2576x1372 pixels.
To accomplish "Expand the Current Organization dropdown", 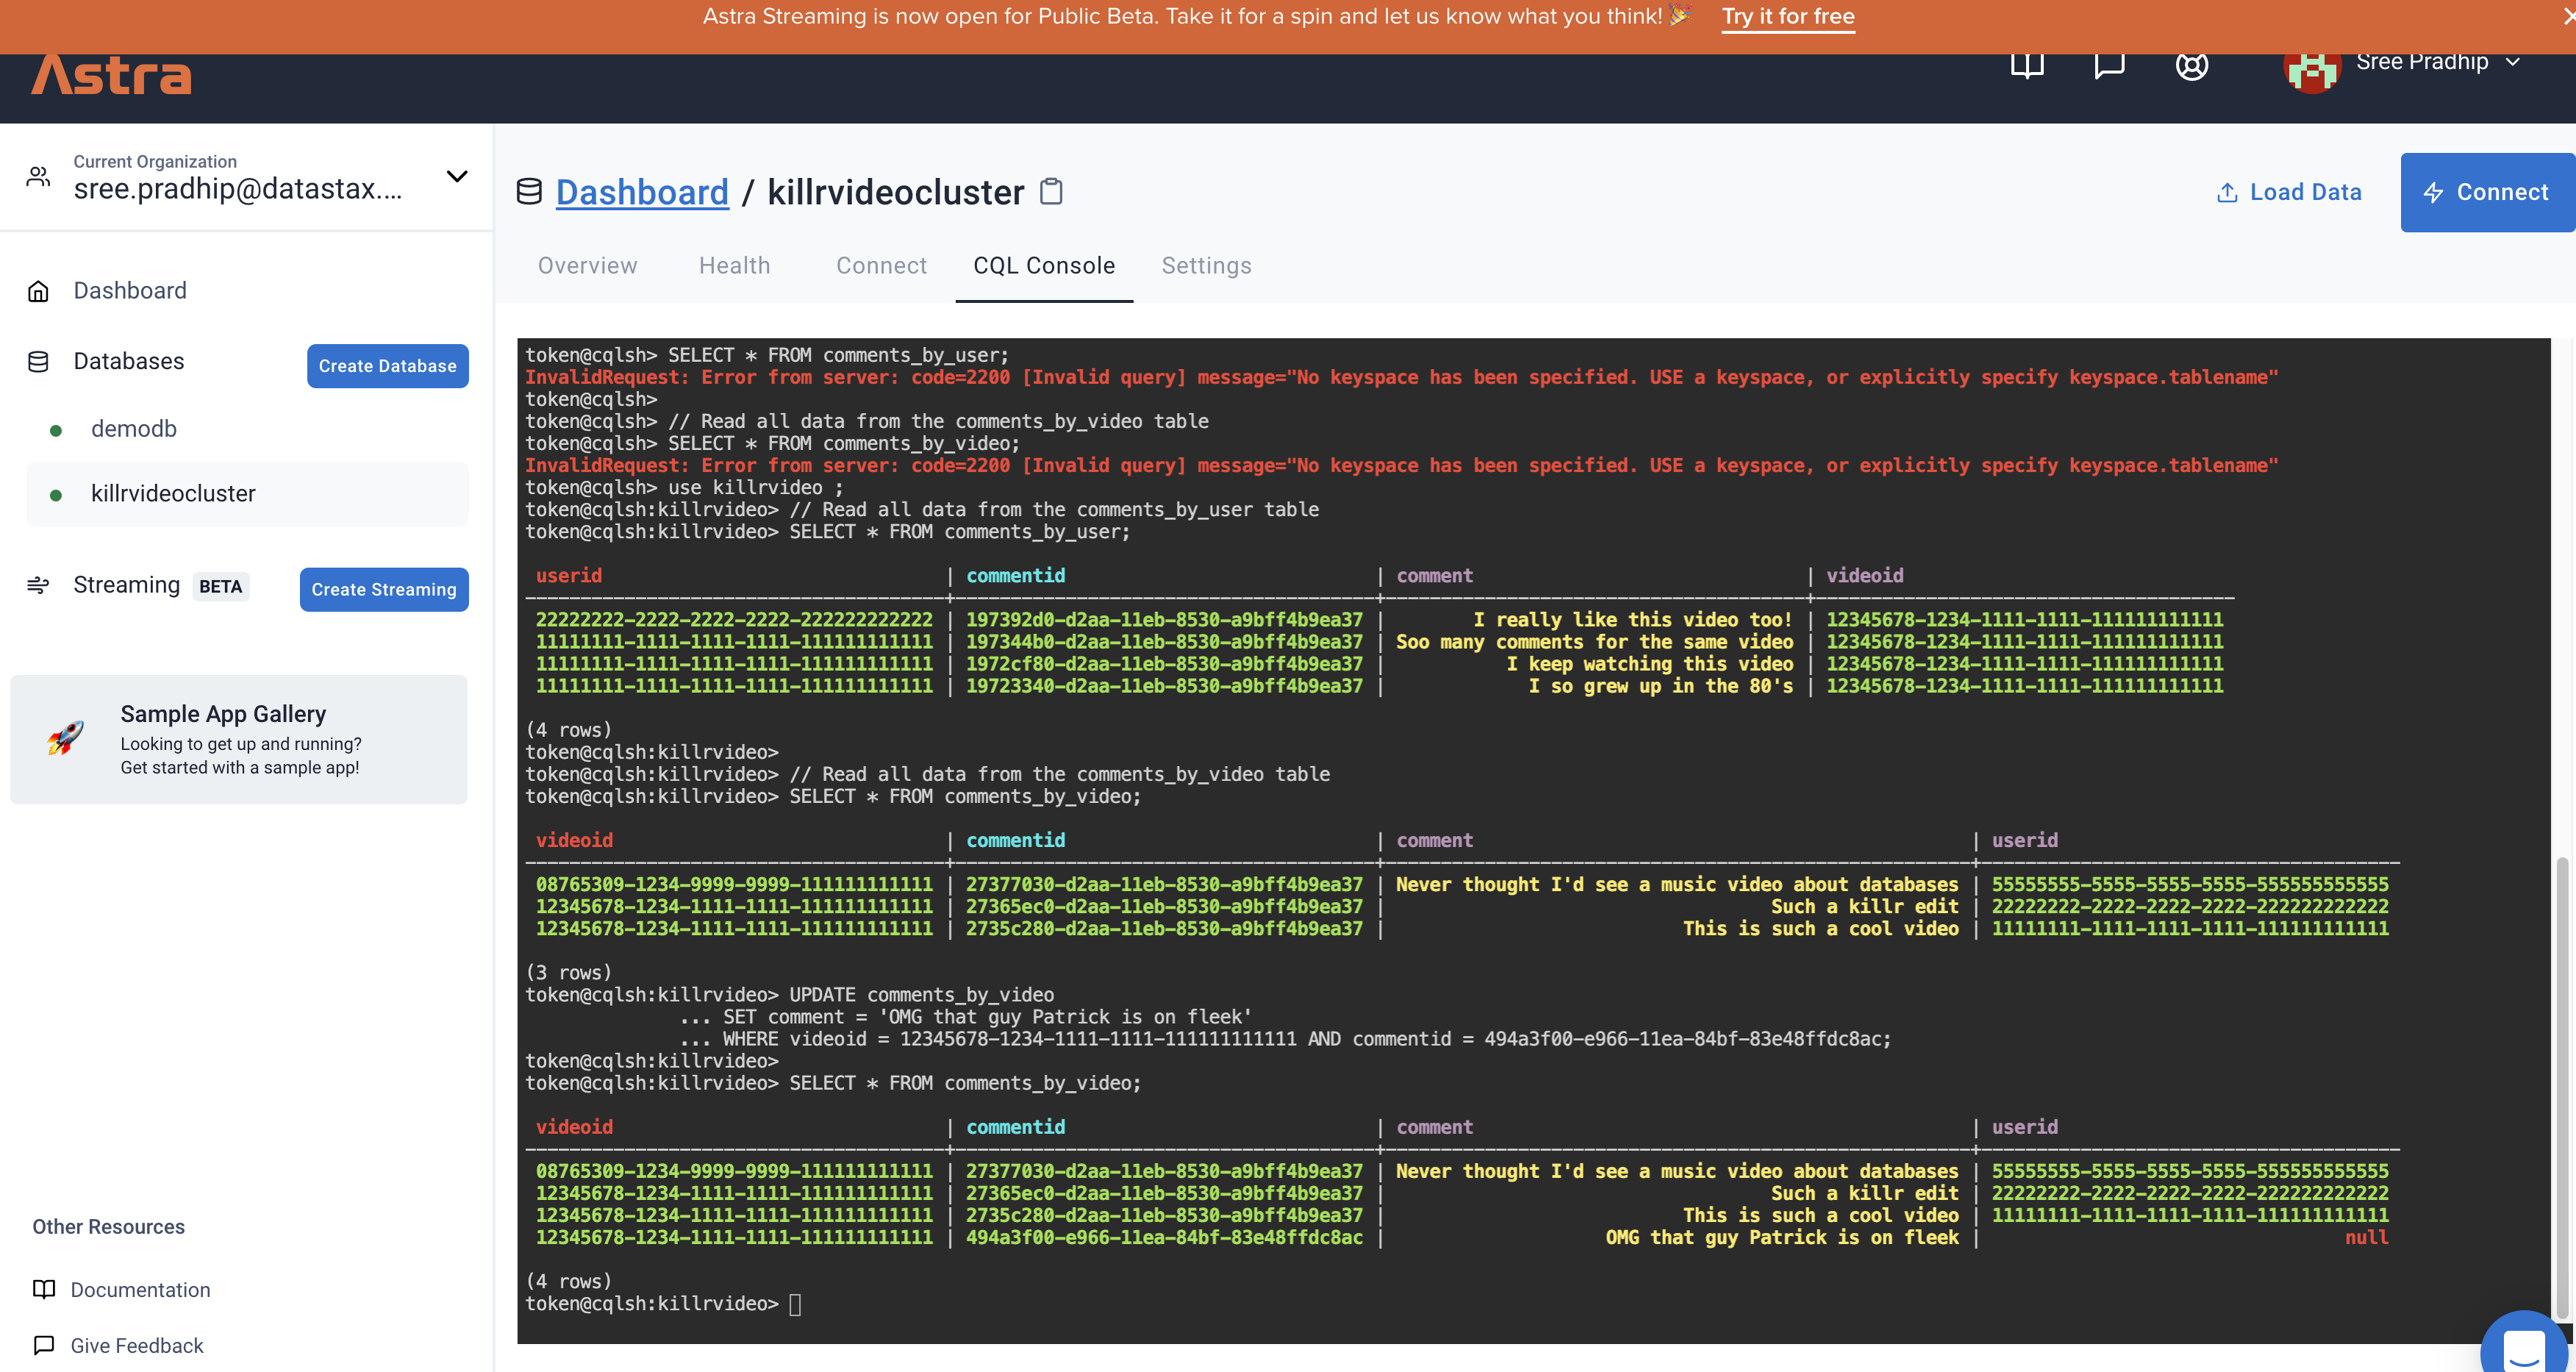I will pyautogui.click(x=457, y=176).
